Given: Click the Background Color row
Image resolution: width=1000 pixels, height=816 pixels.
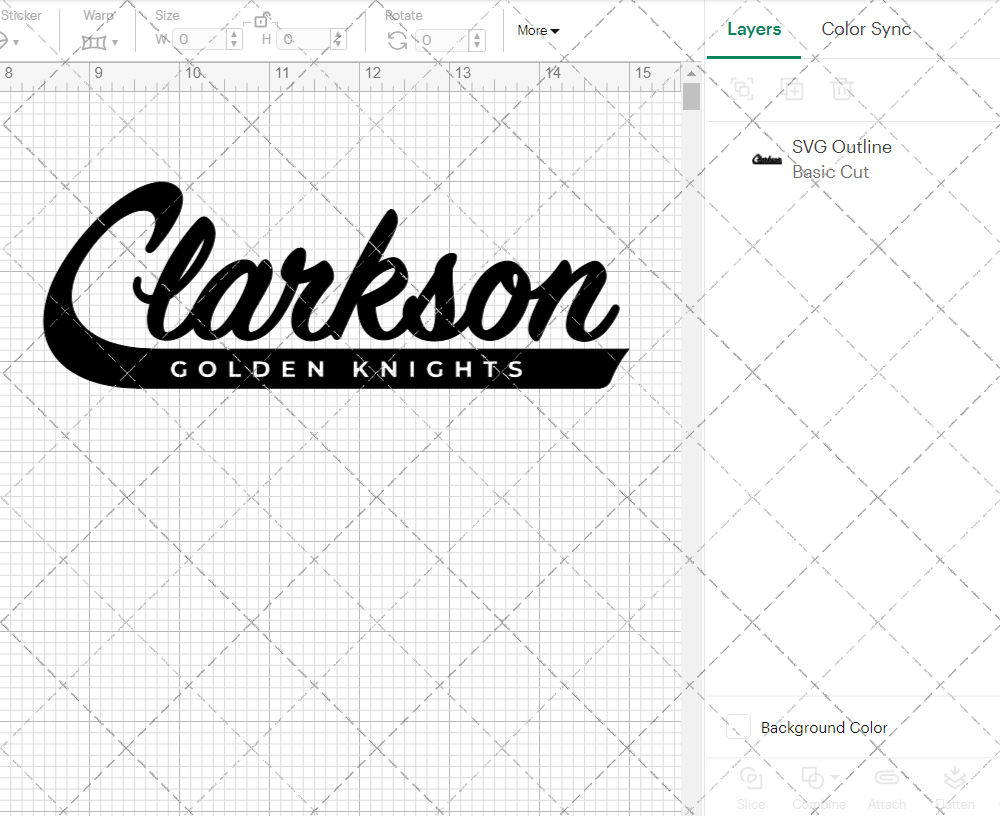Looking at the screenshot, I should pos(823,728).
